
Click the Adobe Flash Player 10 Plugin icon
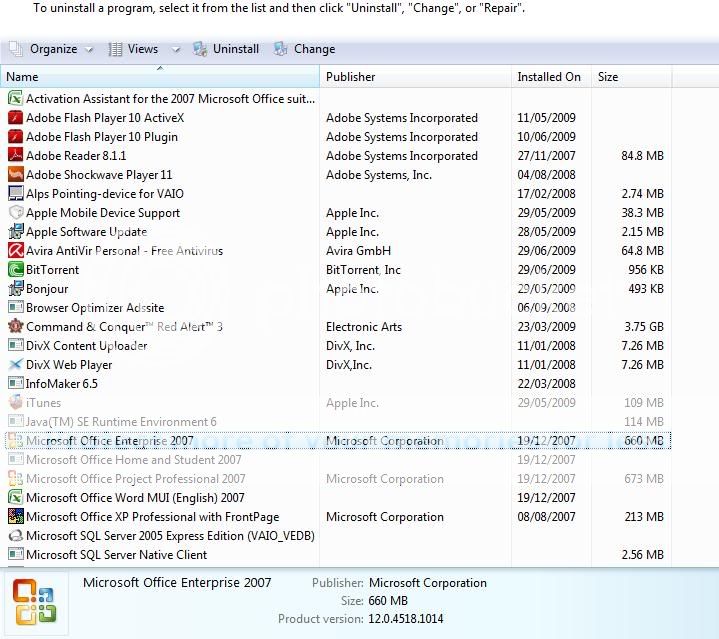coord(16,137)
